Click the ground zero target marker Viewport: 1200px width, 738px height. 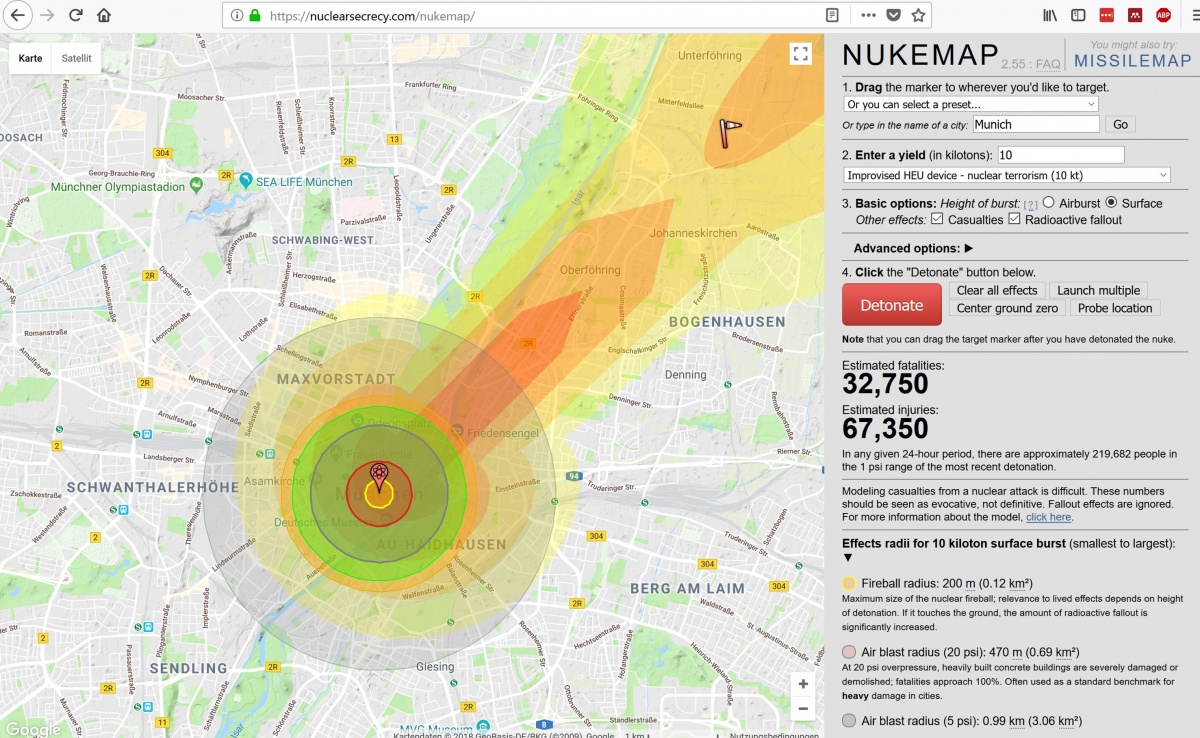(378, 475)
